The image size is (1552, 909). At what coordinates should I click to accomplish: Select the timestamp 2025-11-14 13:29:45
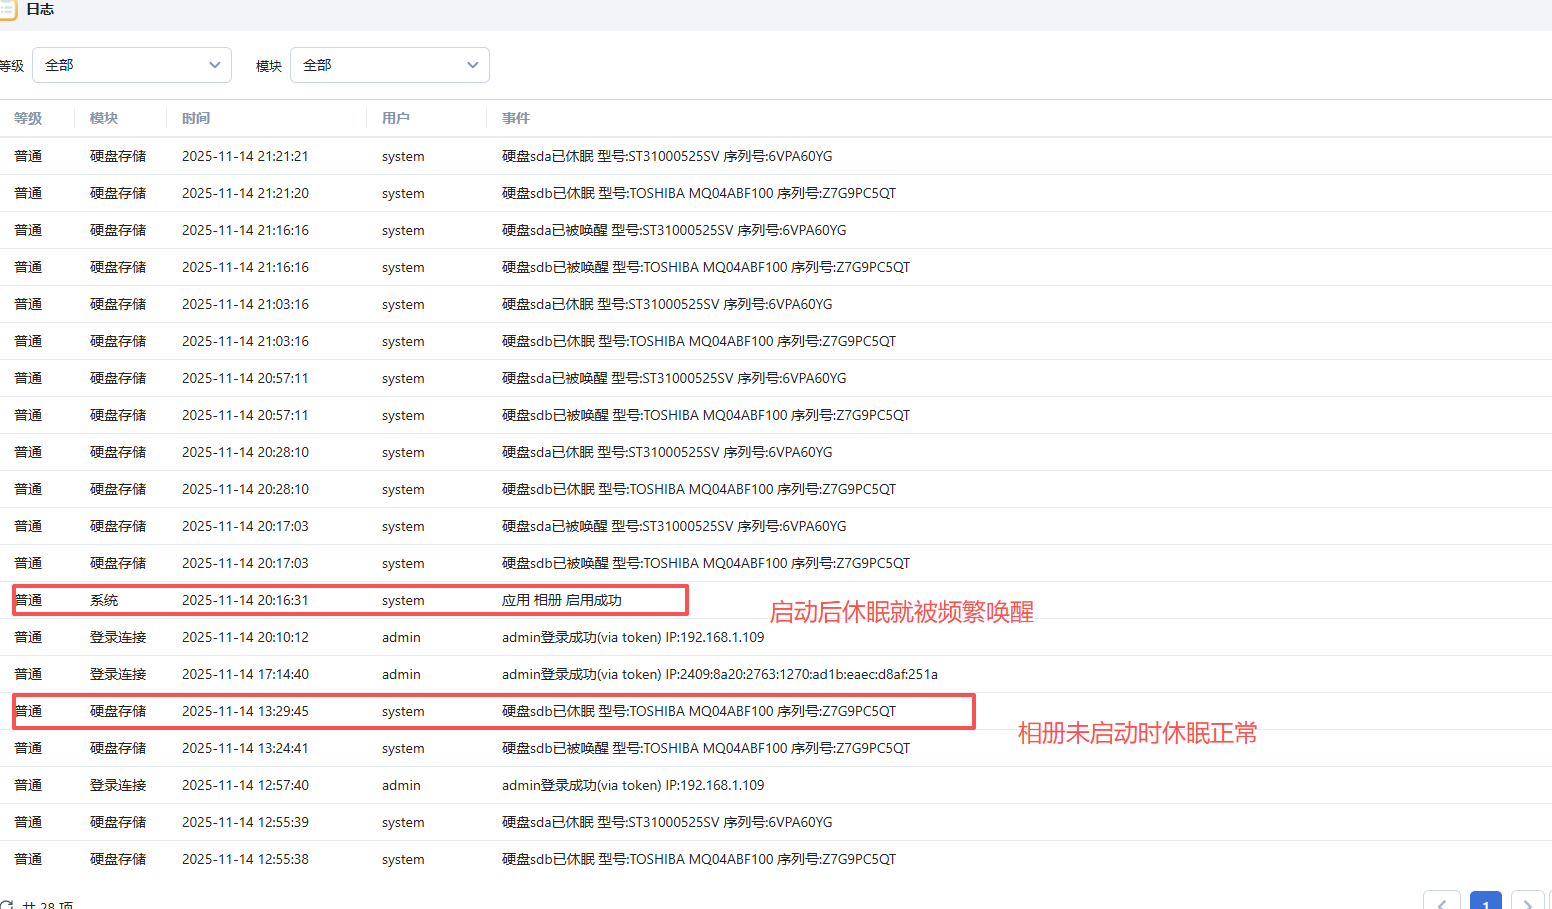(245, 711)
